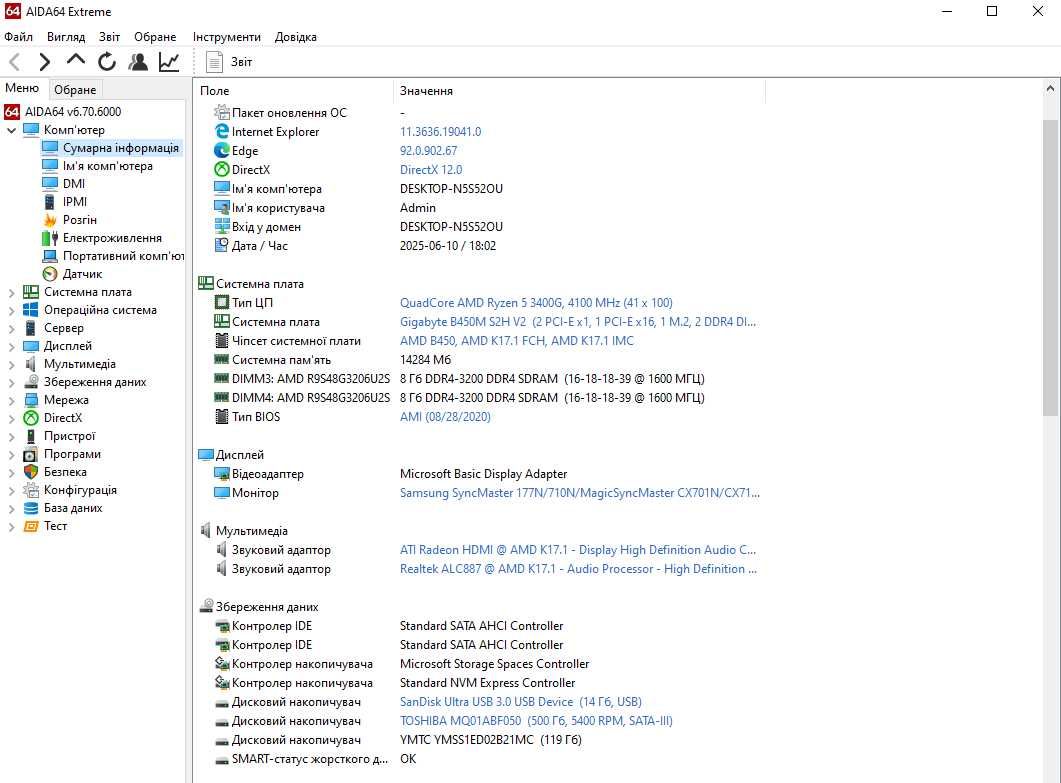Click the Back navigation arrow
The width and height of the screenshot is (1061, 783).
15,62
